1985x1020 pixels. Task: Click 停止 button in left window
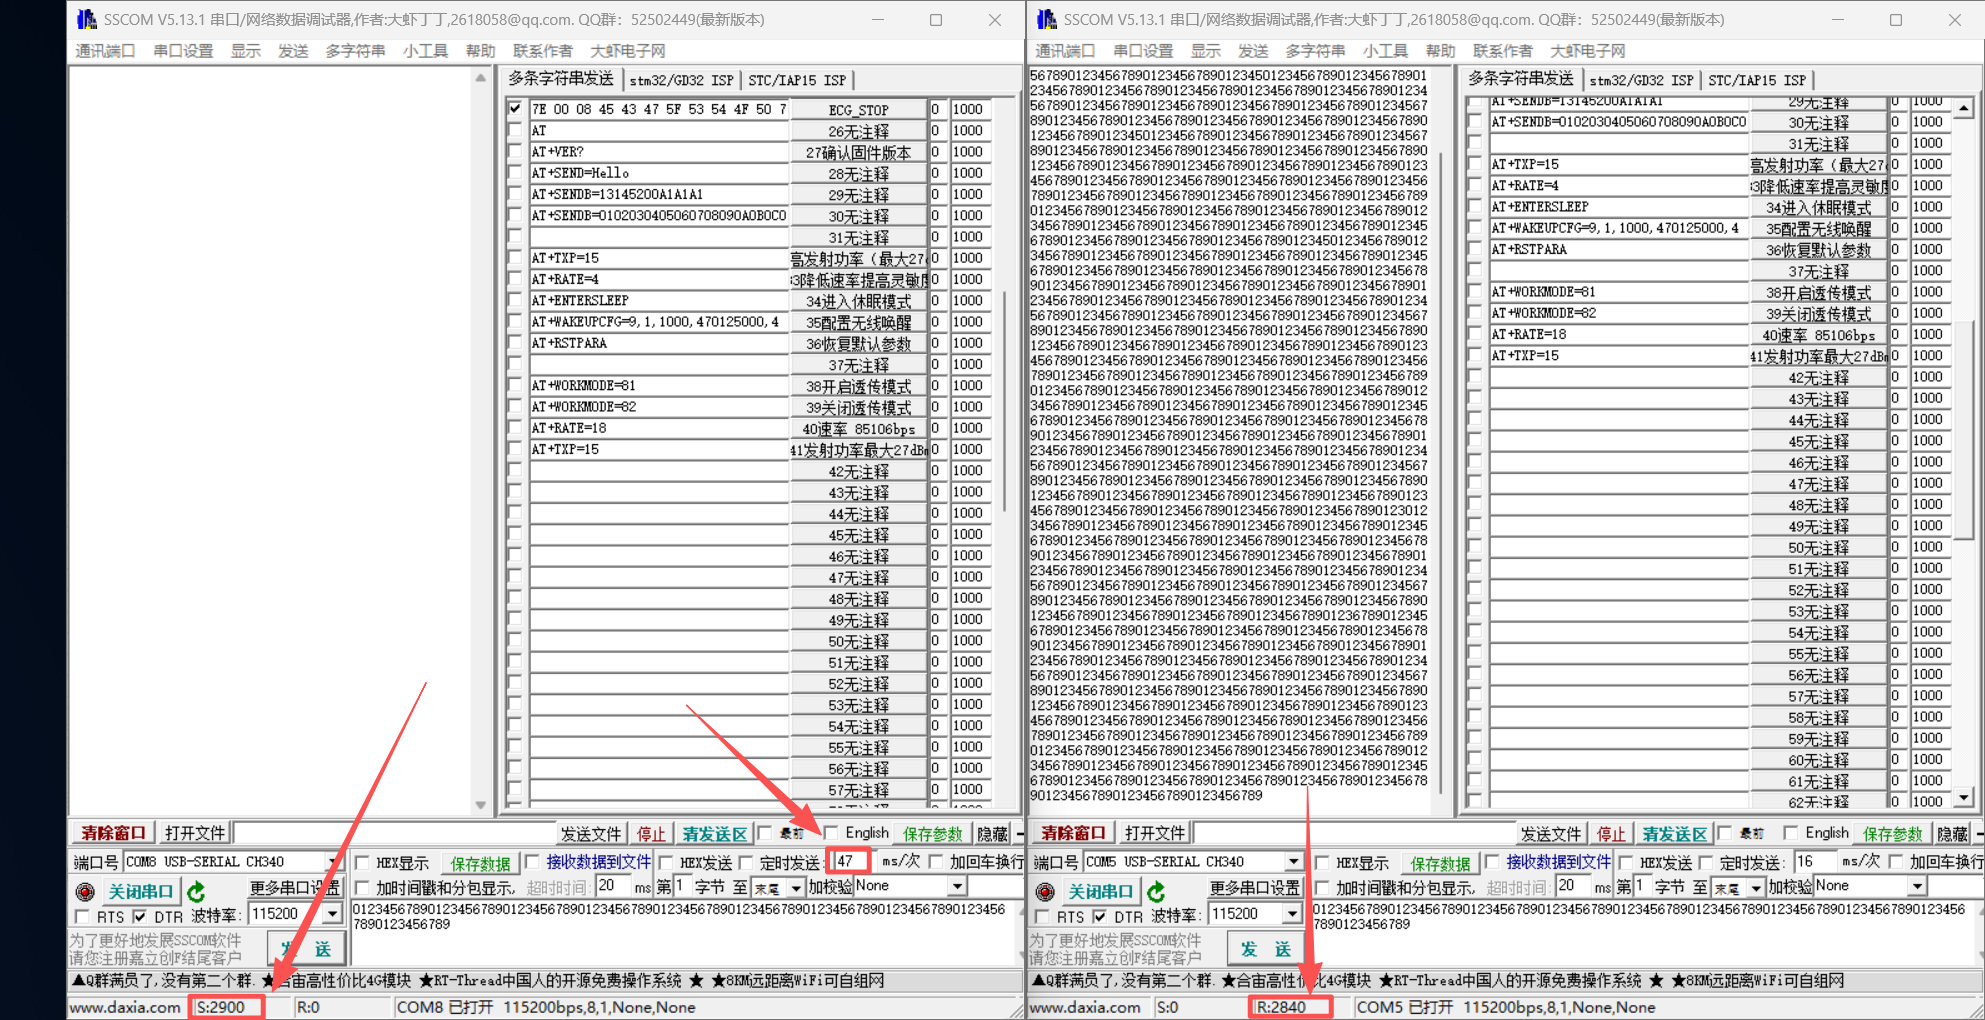pos(651,833)
